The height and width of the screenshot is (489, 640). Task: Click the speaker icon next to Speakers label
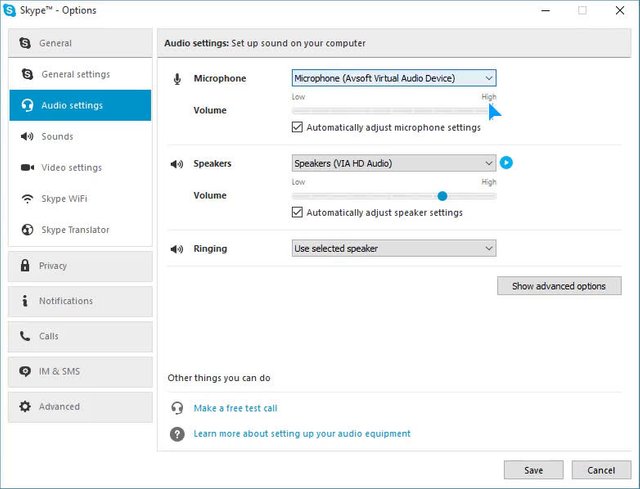click(x=177, y=164)
